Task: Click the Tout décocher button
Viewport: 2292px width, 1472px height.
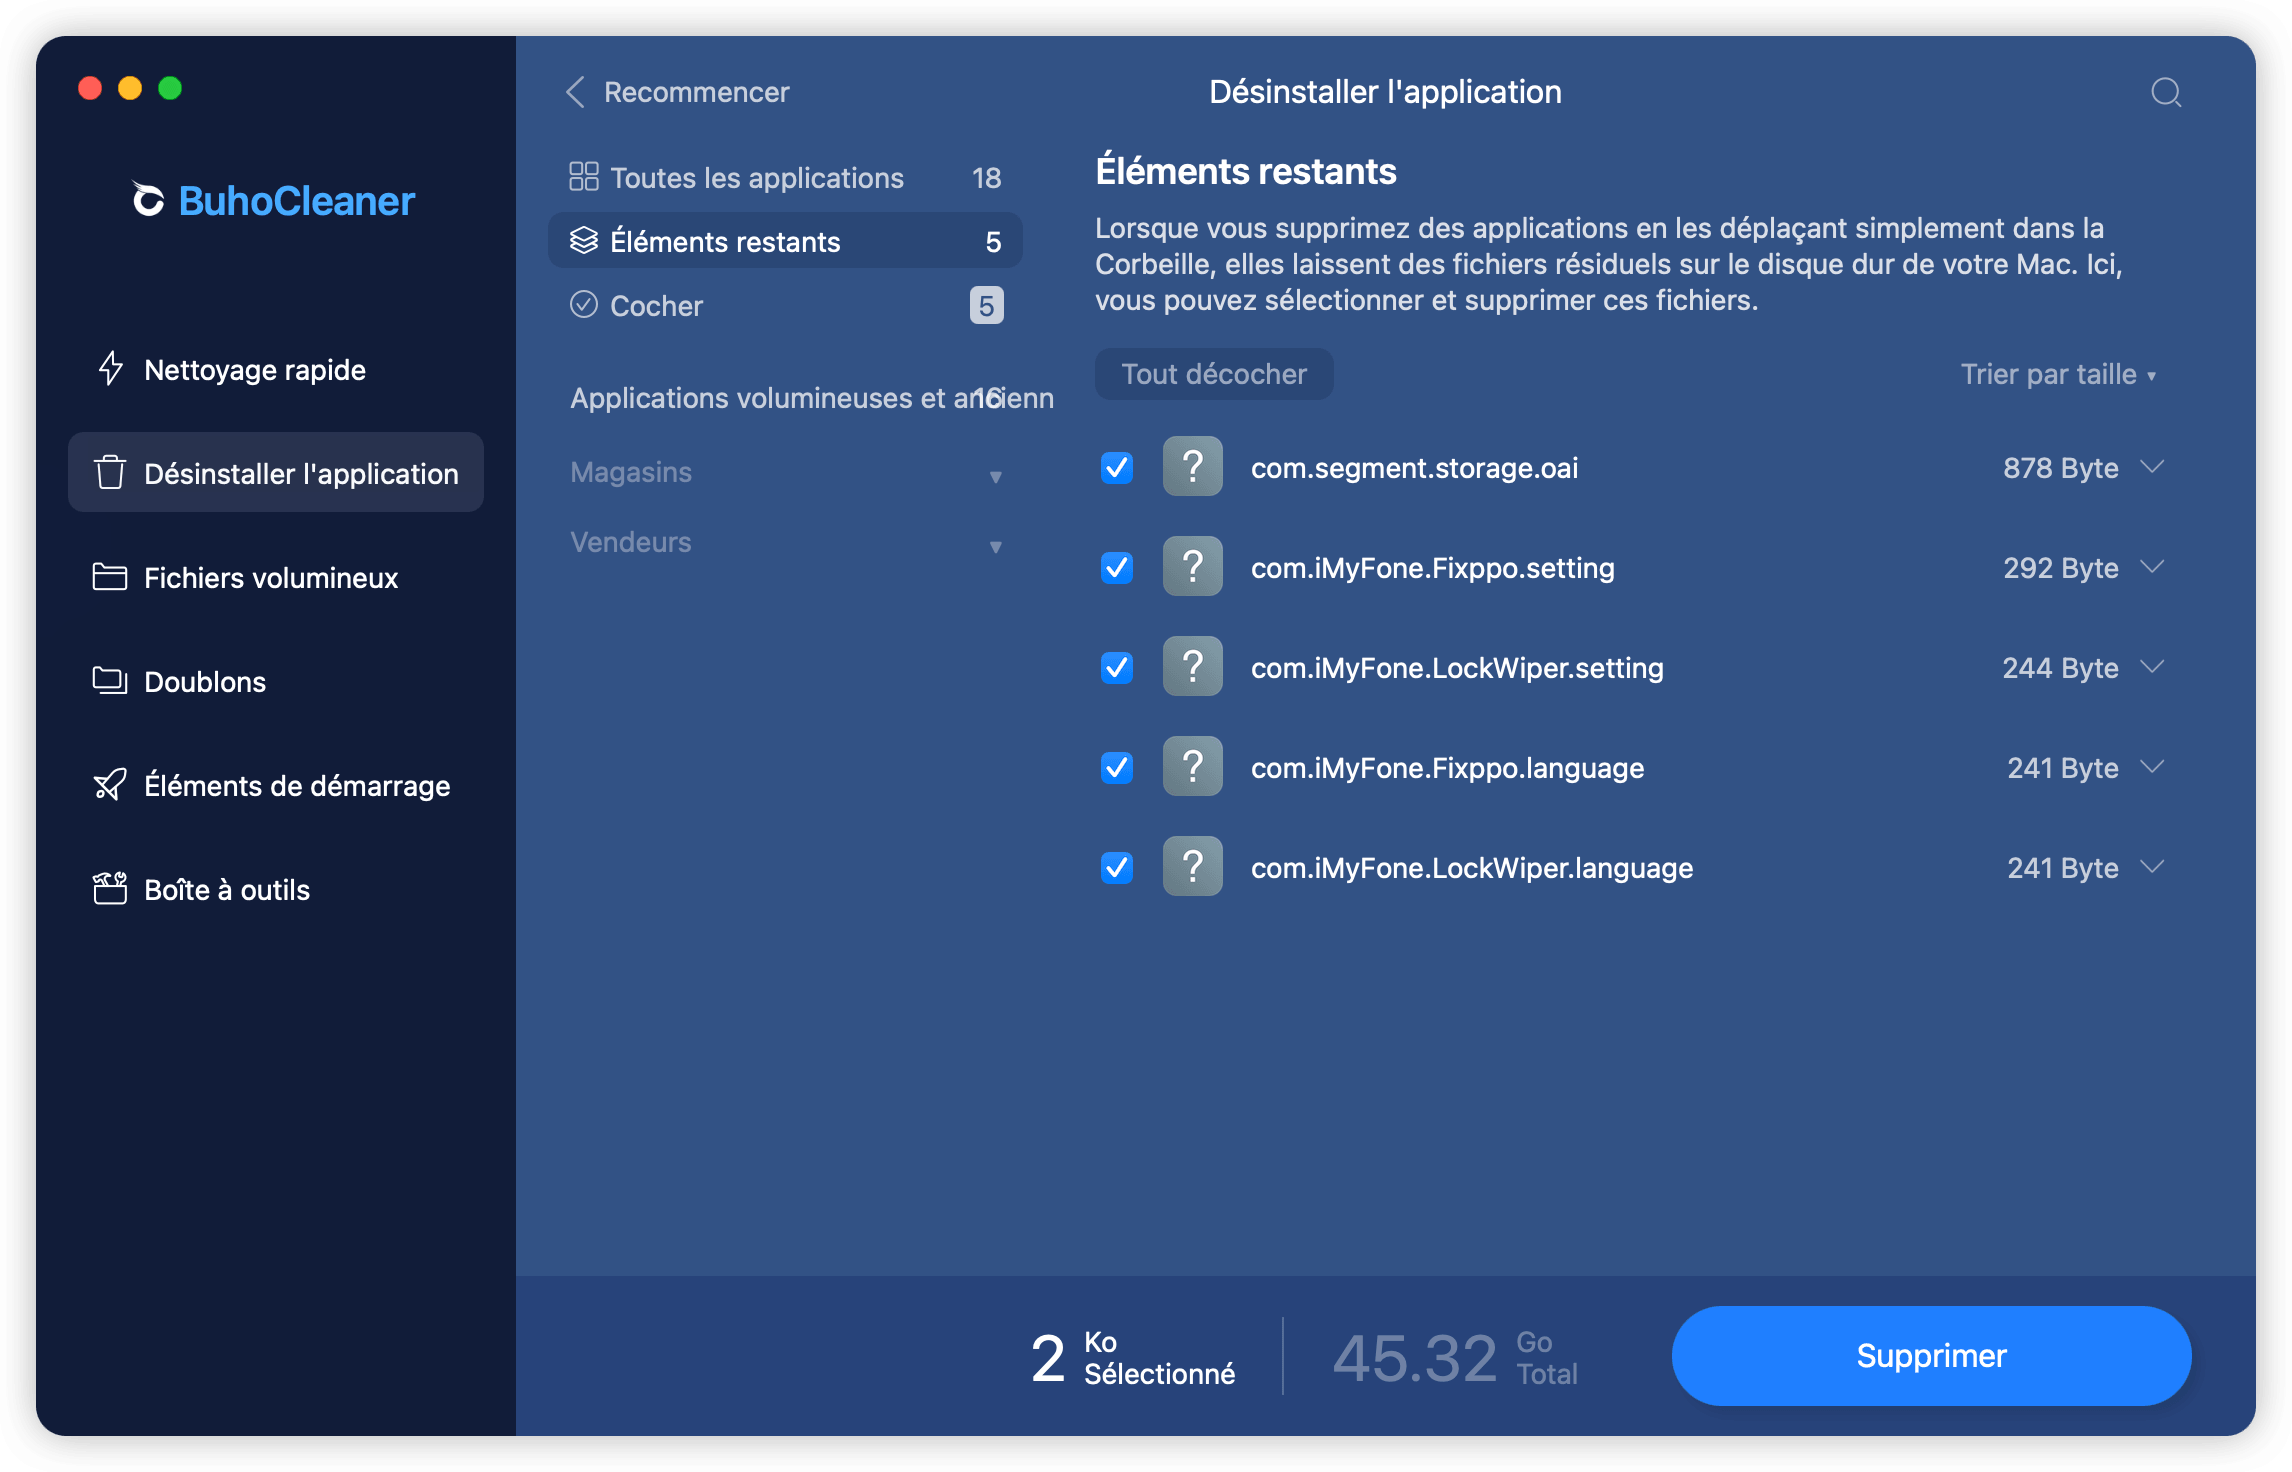Action: click(x=1214, y=374)
